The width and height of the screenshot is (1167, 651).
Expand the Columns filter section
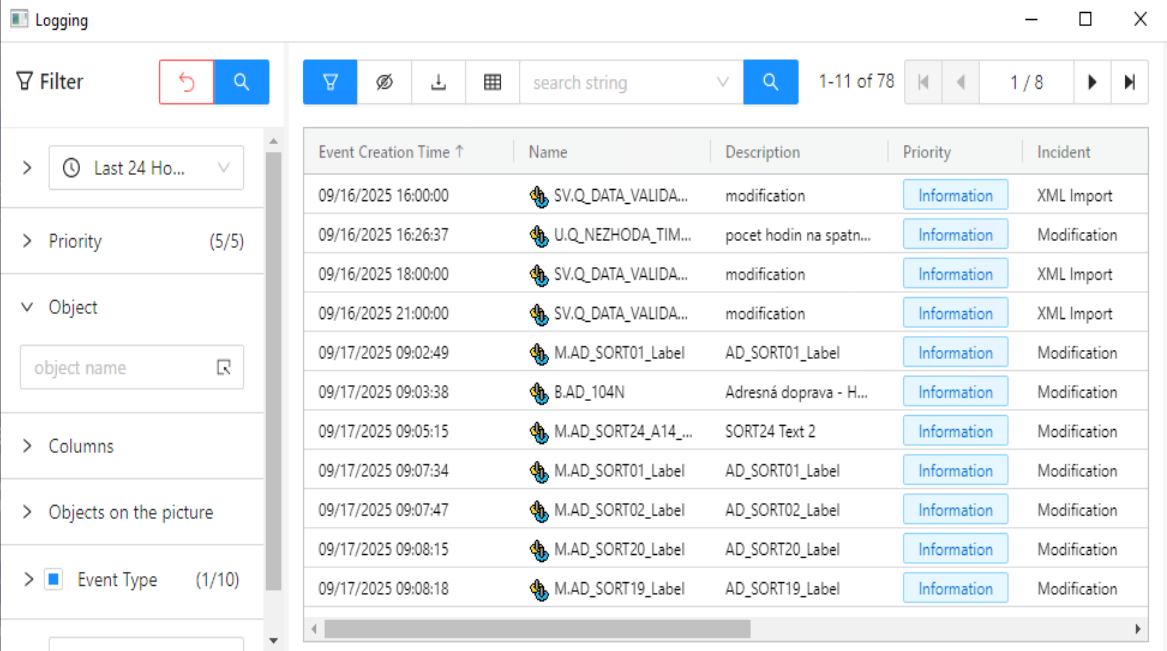click(x=27, y=446)
